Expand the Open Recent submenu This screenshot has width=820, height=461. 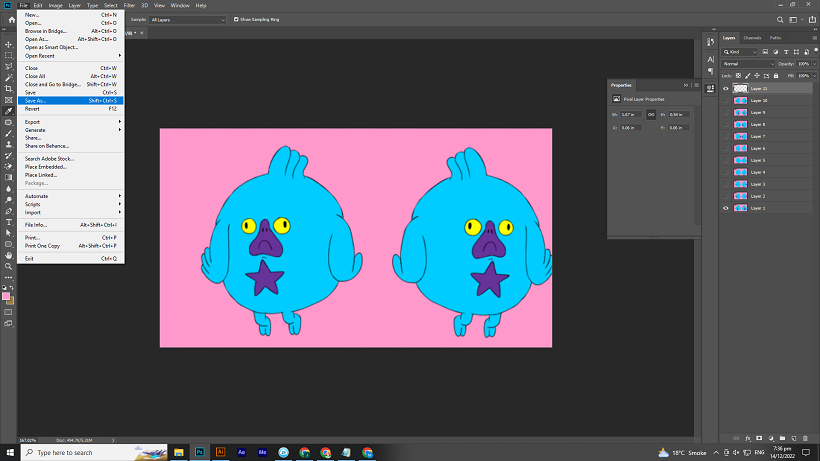(71, 55)
